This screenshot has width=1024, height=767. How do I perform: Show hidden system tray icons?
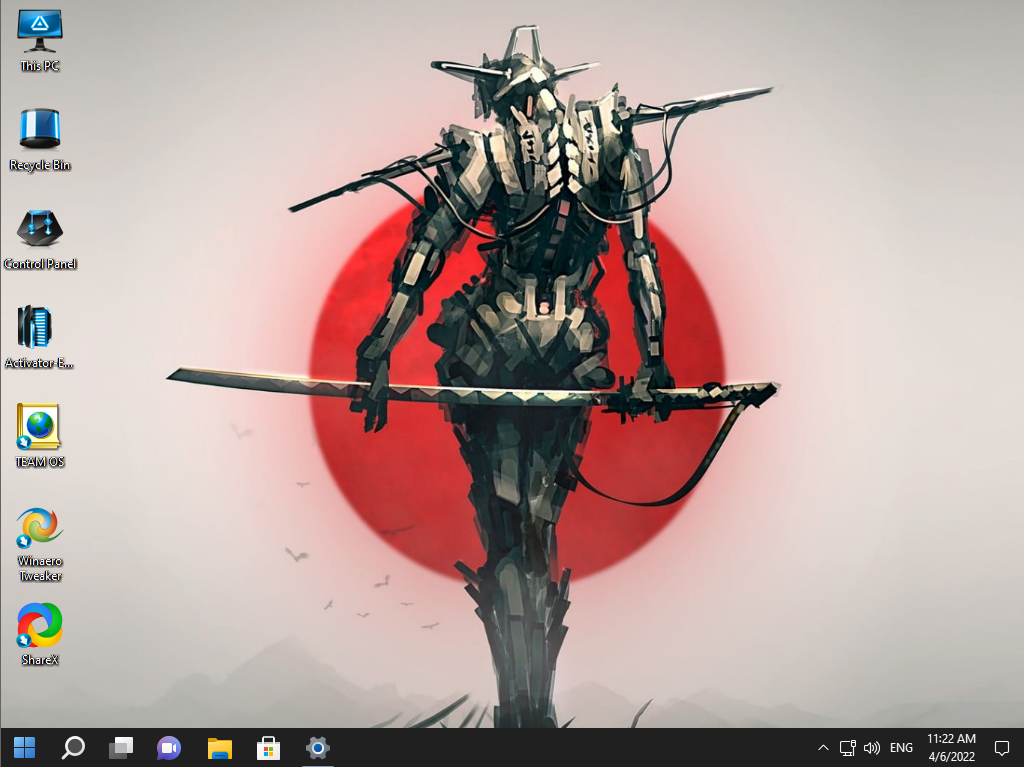click(824, 747)
